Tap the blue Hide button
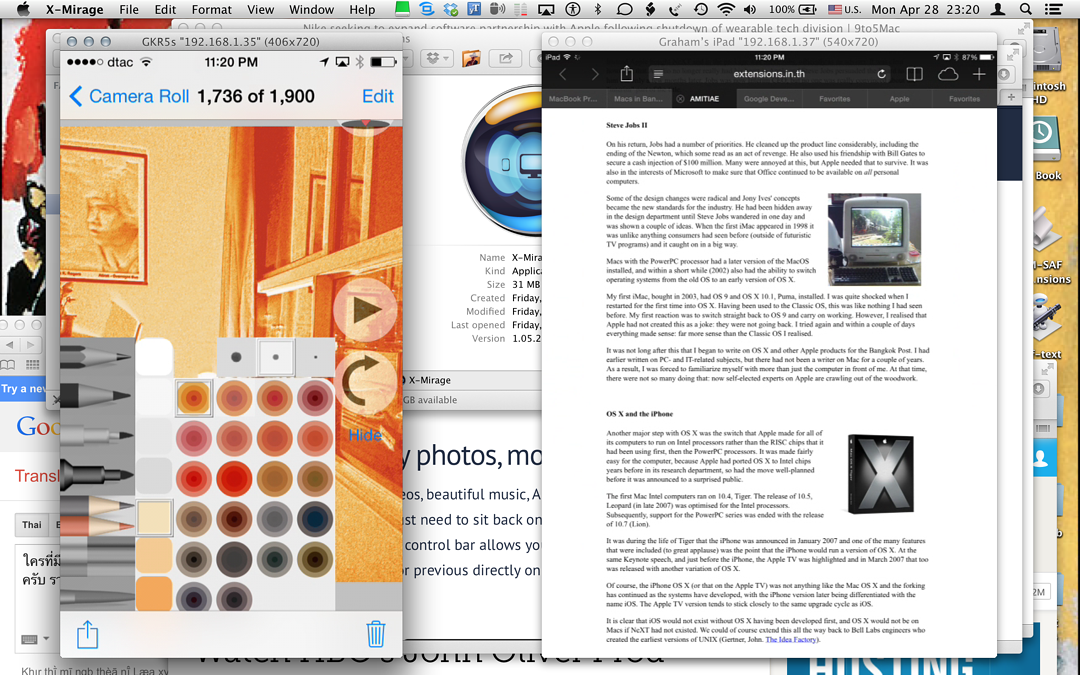The width and height of the screenshot is (1080, 675). tap(365, 435)
